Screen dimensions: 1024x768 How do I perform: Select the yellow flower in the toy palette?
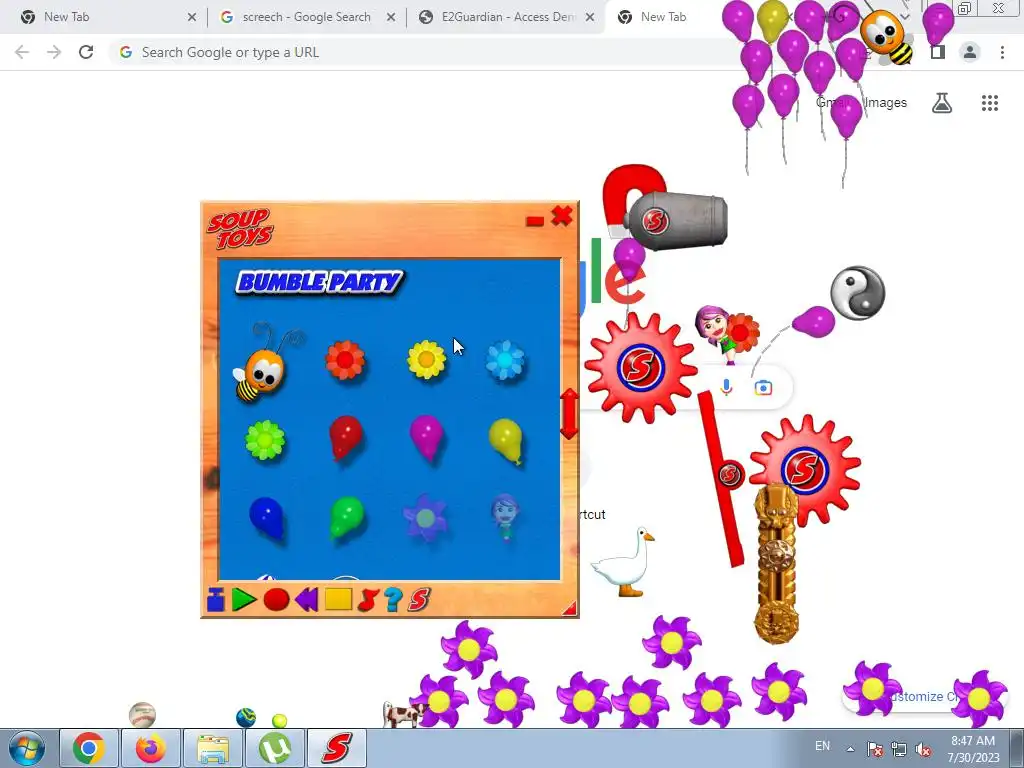click(426, 359)
